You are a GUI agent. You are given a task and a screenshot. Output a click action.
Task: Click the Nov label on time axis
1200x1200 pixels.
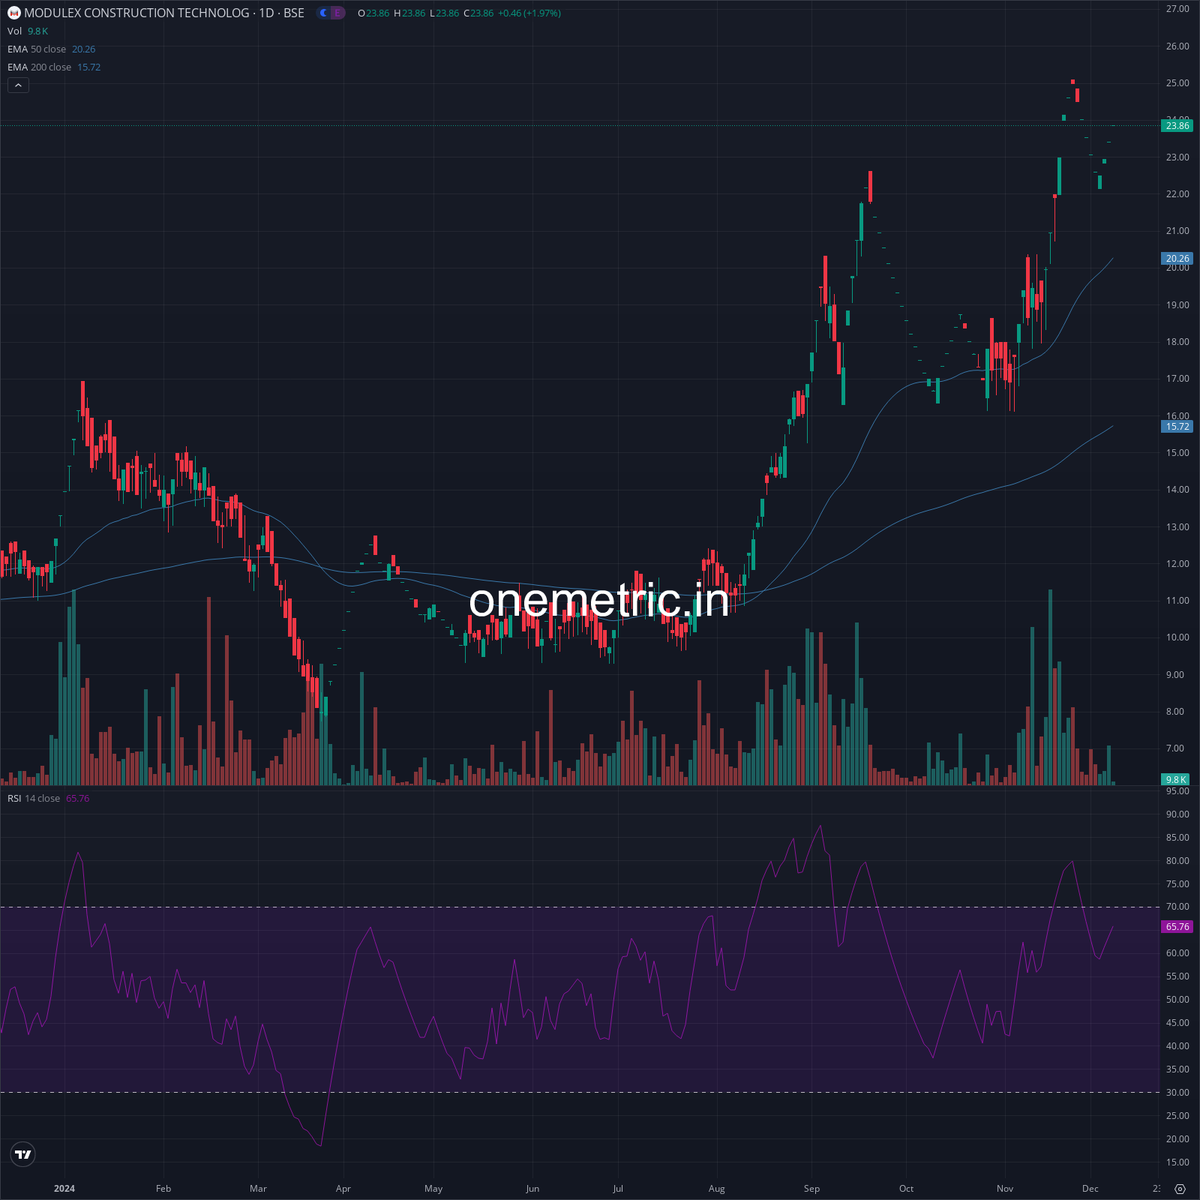[x=1005, y=1189]
